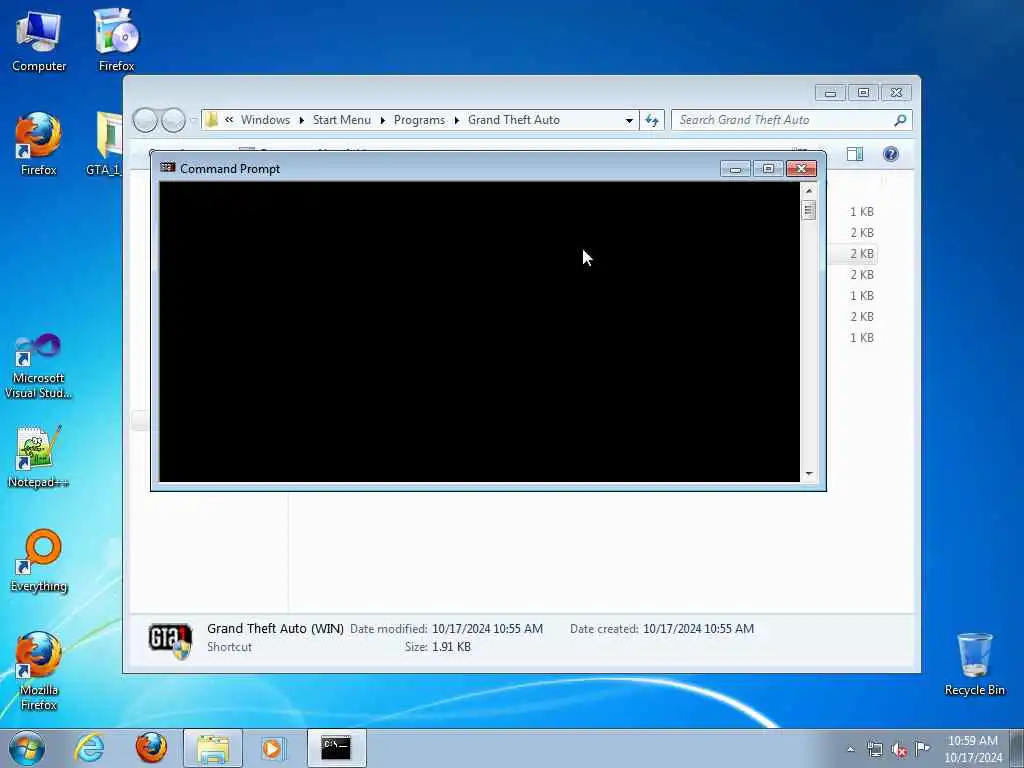The width and height of the screenshot is (1024, 768).
Task: Expand the arrow after the Programs breadcrumb
Action: coord(457,120)
